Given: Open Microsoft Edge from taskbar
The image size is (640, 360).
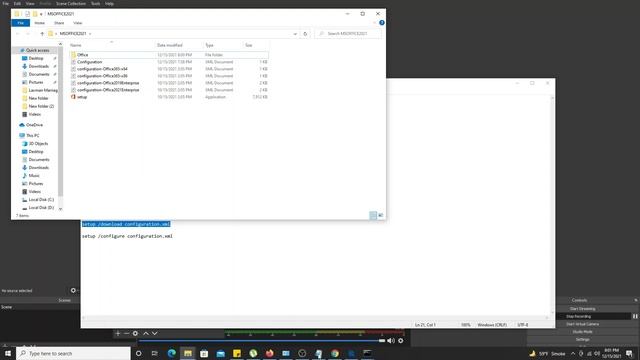Looking at the screenshot, I should (x=171, y=353).
